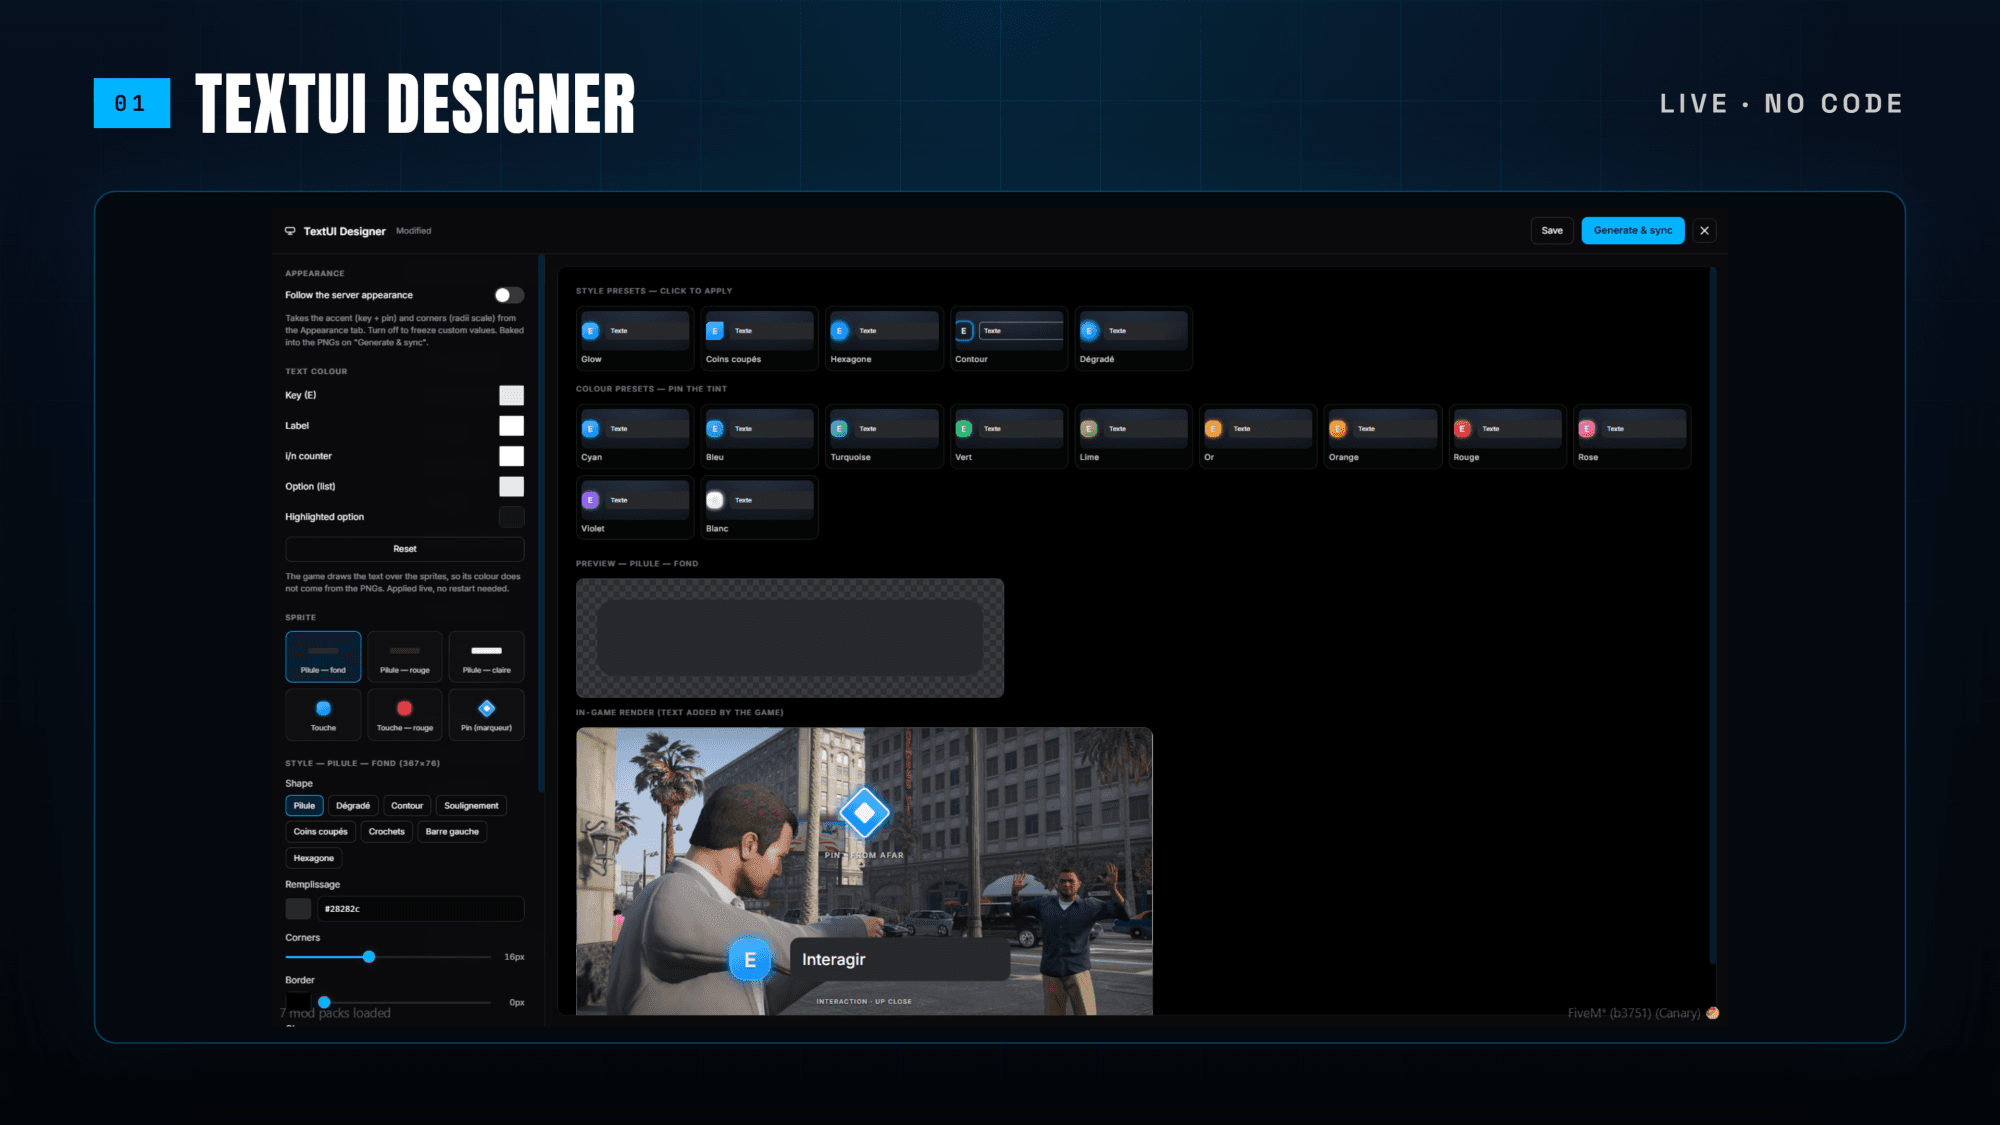The image size is (2000, 1125).
Task: Click the Pilule fond preview canvas
Action: [790, 638]
